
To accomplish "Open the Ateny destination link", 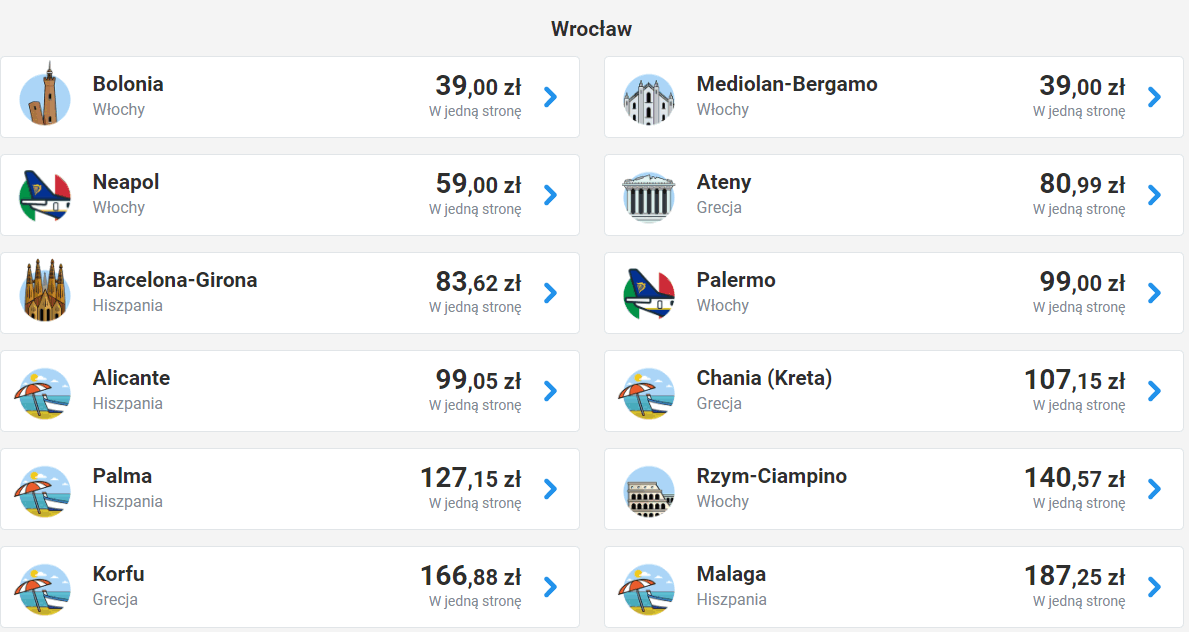I will [723, 183].
